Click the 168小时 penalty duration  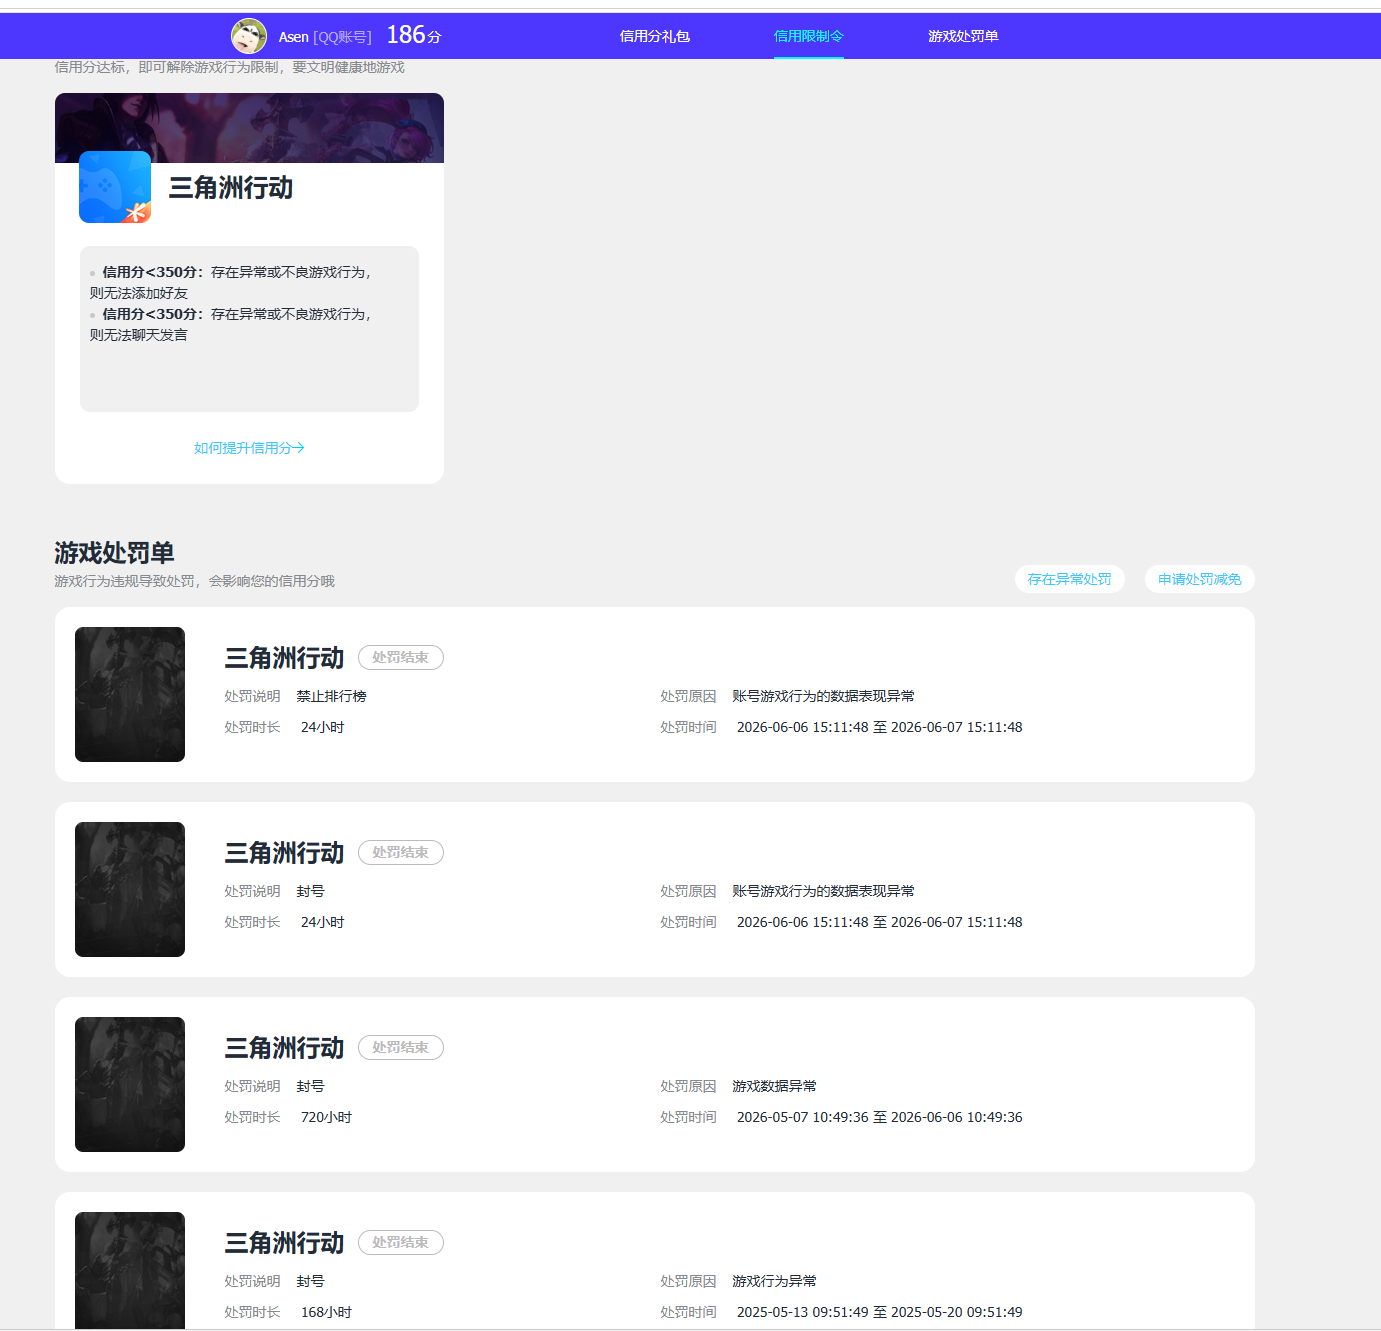[326, 1312]
